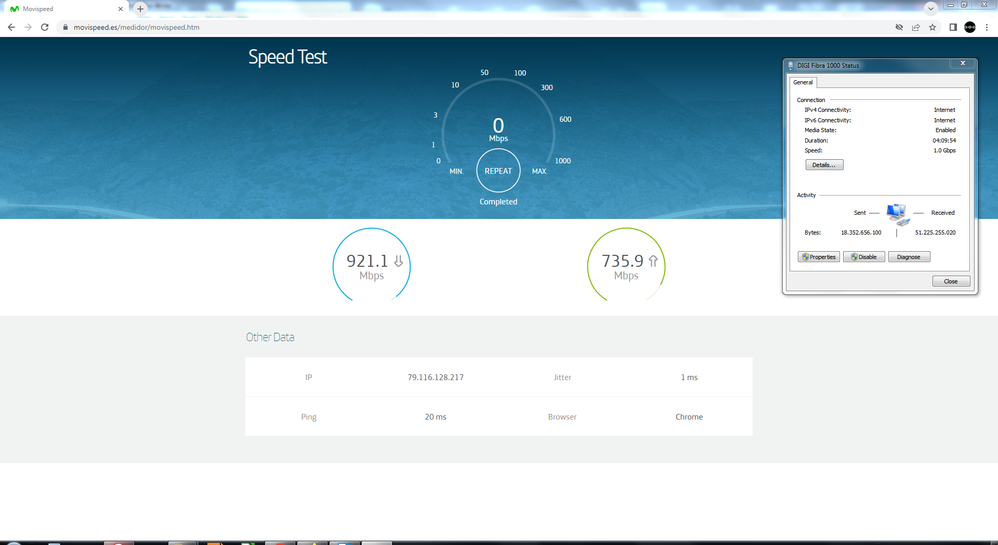Click the Chrome browser value

click(x=689, y=417)
